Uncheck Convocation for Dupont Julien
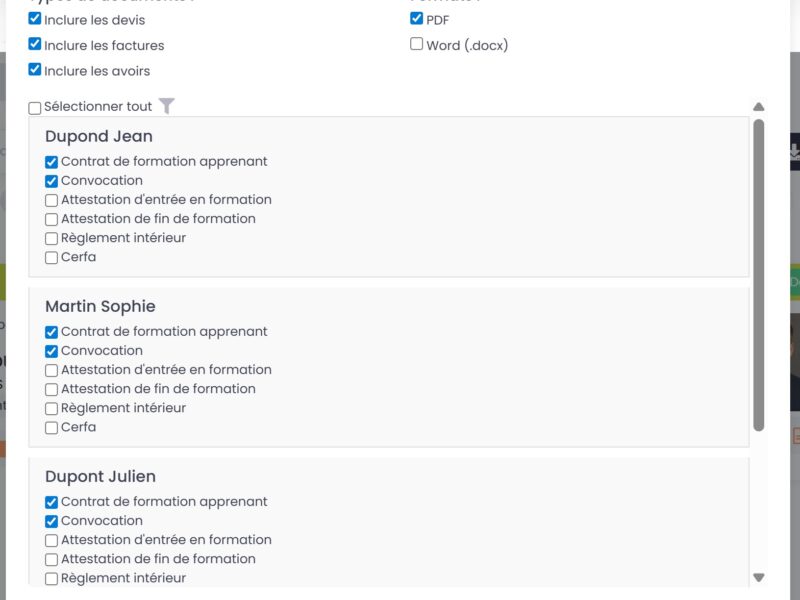Screen dimensions: 800x600 50,520
